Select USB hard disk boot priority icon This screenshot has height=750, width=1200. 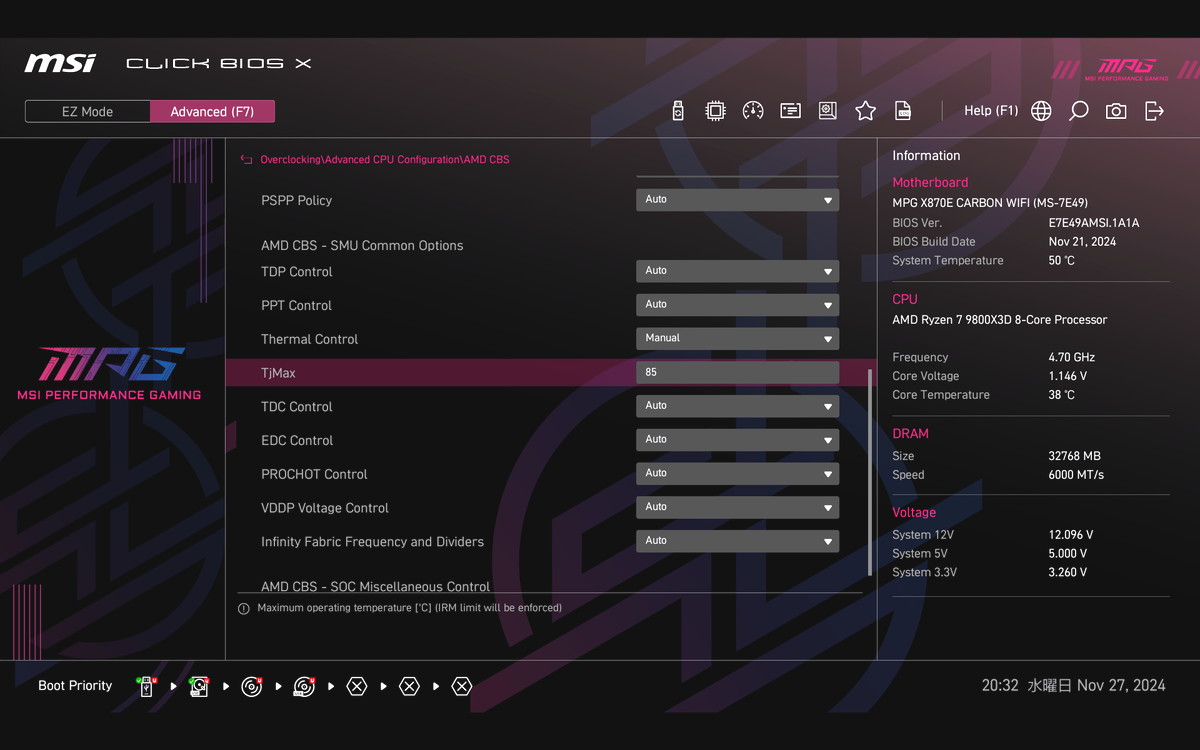click(199, 686)
